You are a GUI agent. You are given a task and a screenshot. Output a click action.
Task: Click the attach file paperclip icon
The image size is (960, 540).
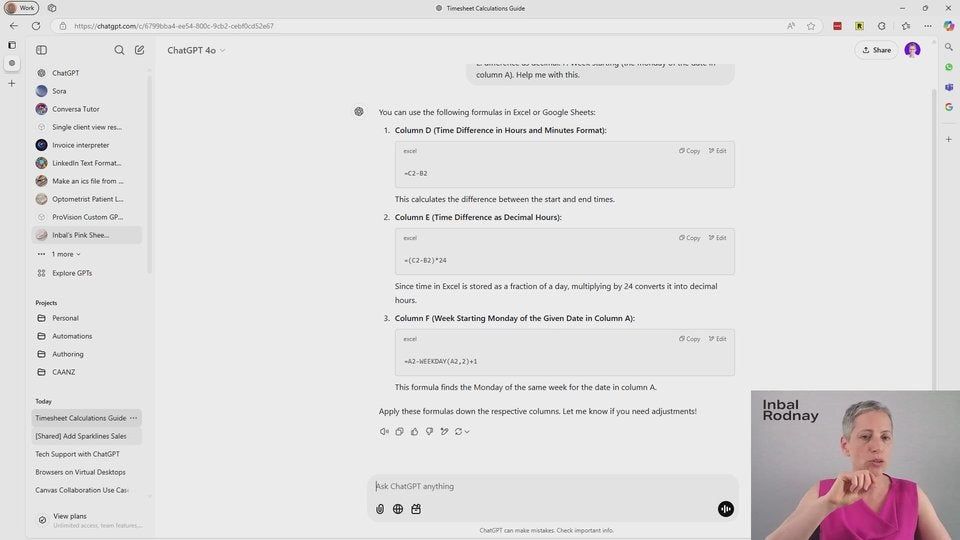380,509
